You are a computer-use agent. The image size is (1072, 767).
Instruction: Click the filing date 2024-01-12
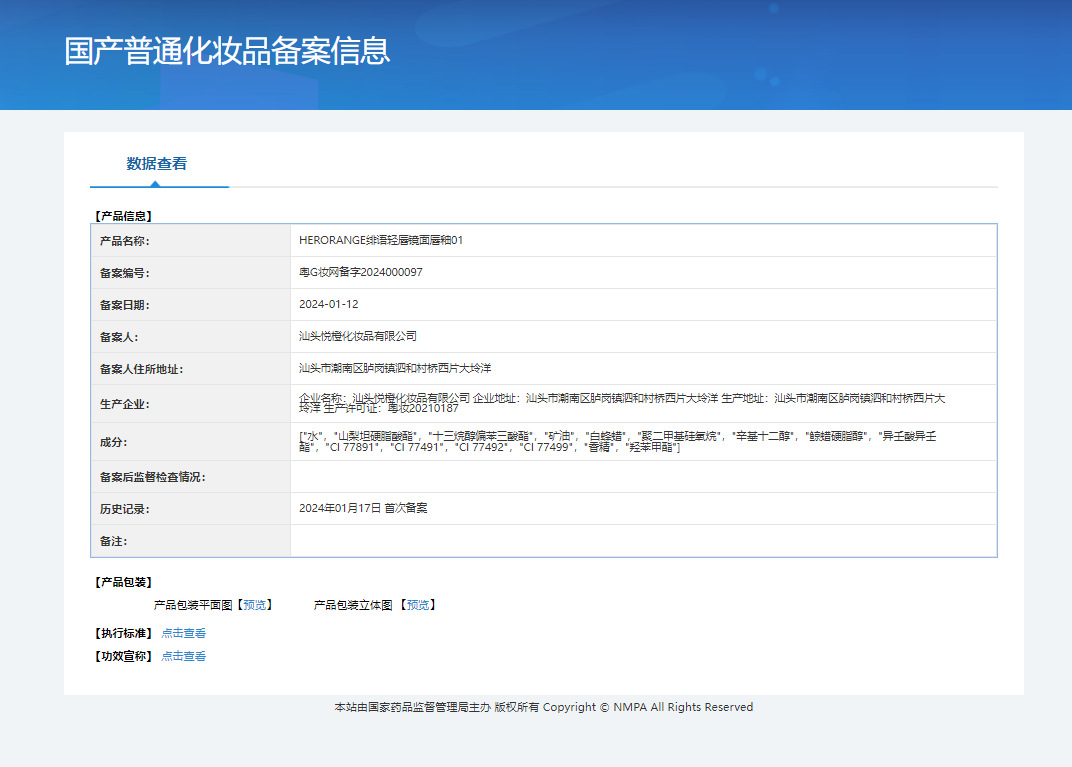tap(328, 304)
